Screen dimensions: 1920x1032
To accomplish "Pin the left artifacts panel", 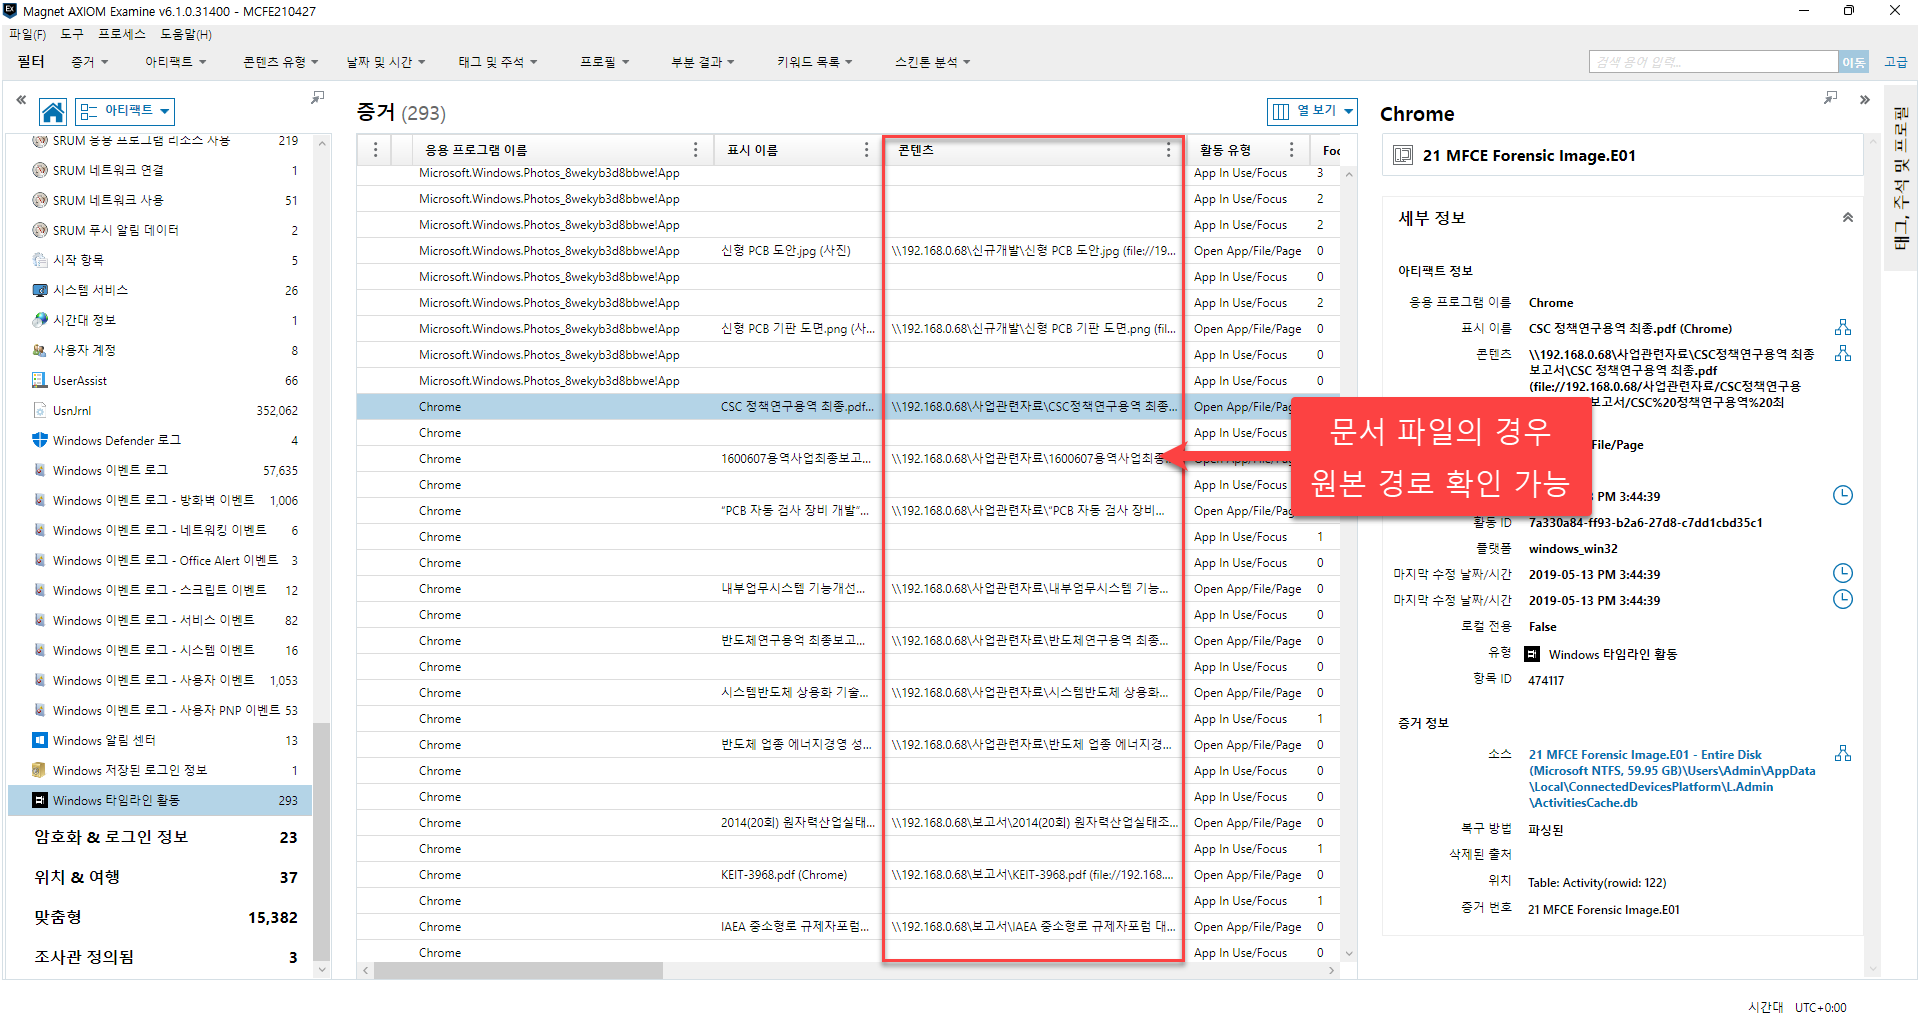I will 317,98.
